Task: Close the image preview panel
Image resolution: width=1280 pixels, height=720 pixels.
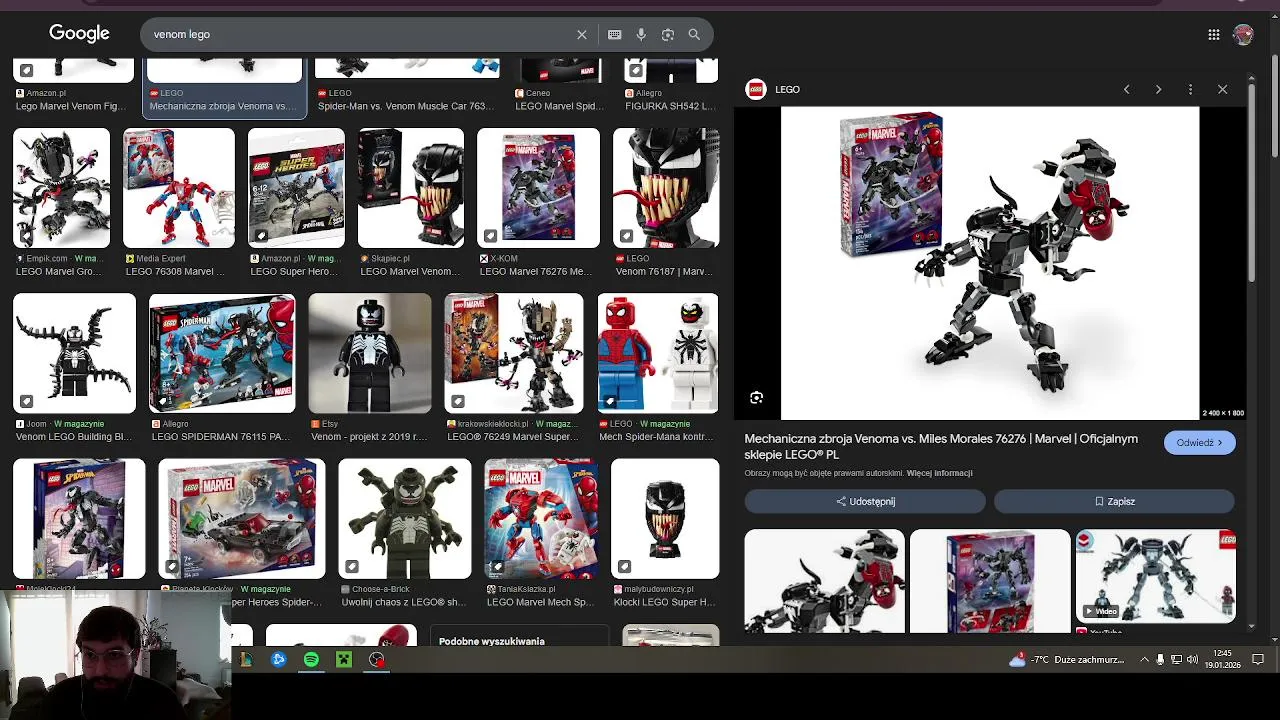Action: pyautogui.click(x=1222, y=89)
